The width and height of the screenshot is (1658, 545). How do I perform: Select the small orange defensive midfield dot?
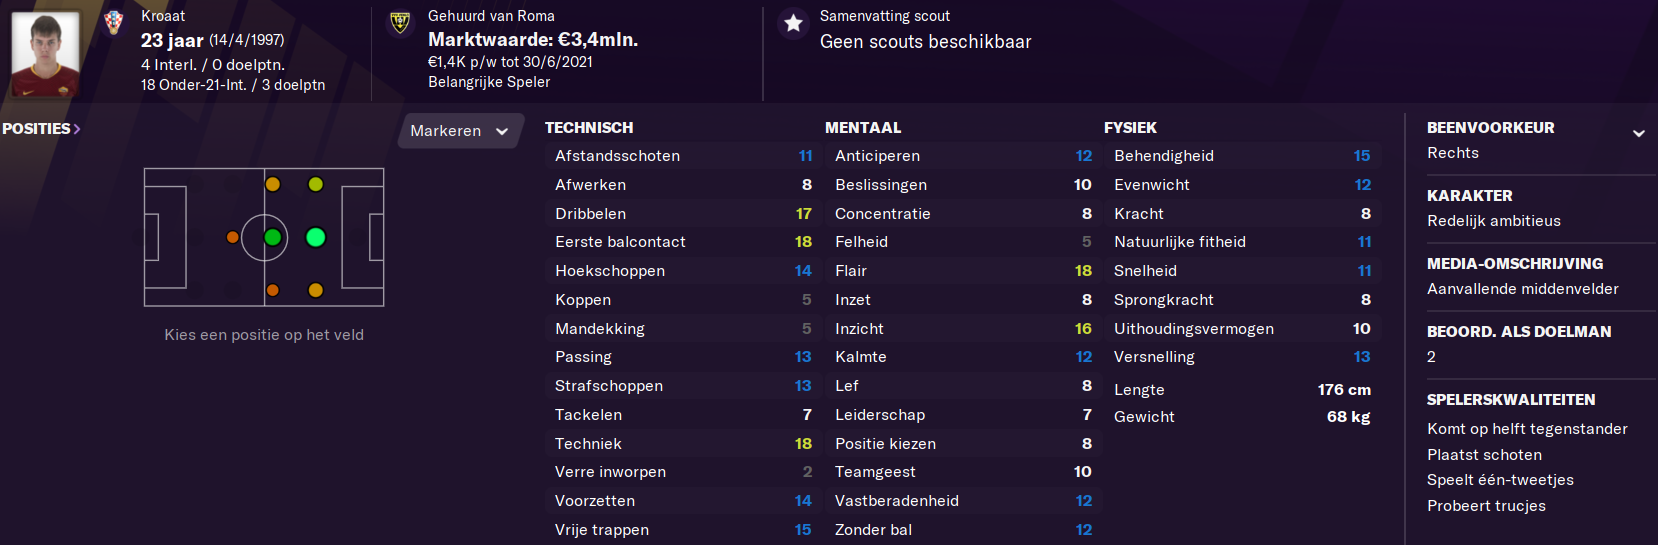pos(232,237)
